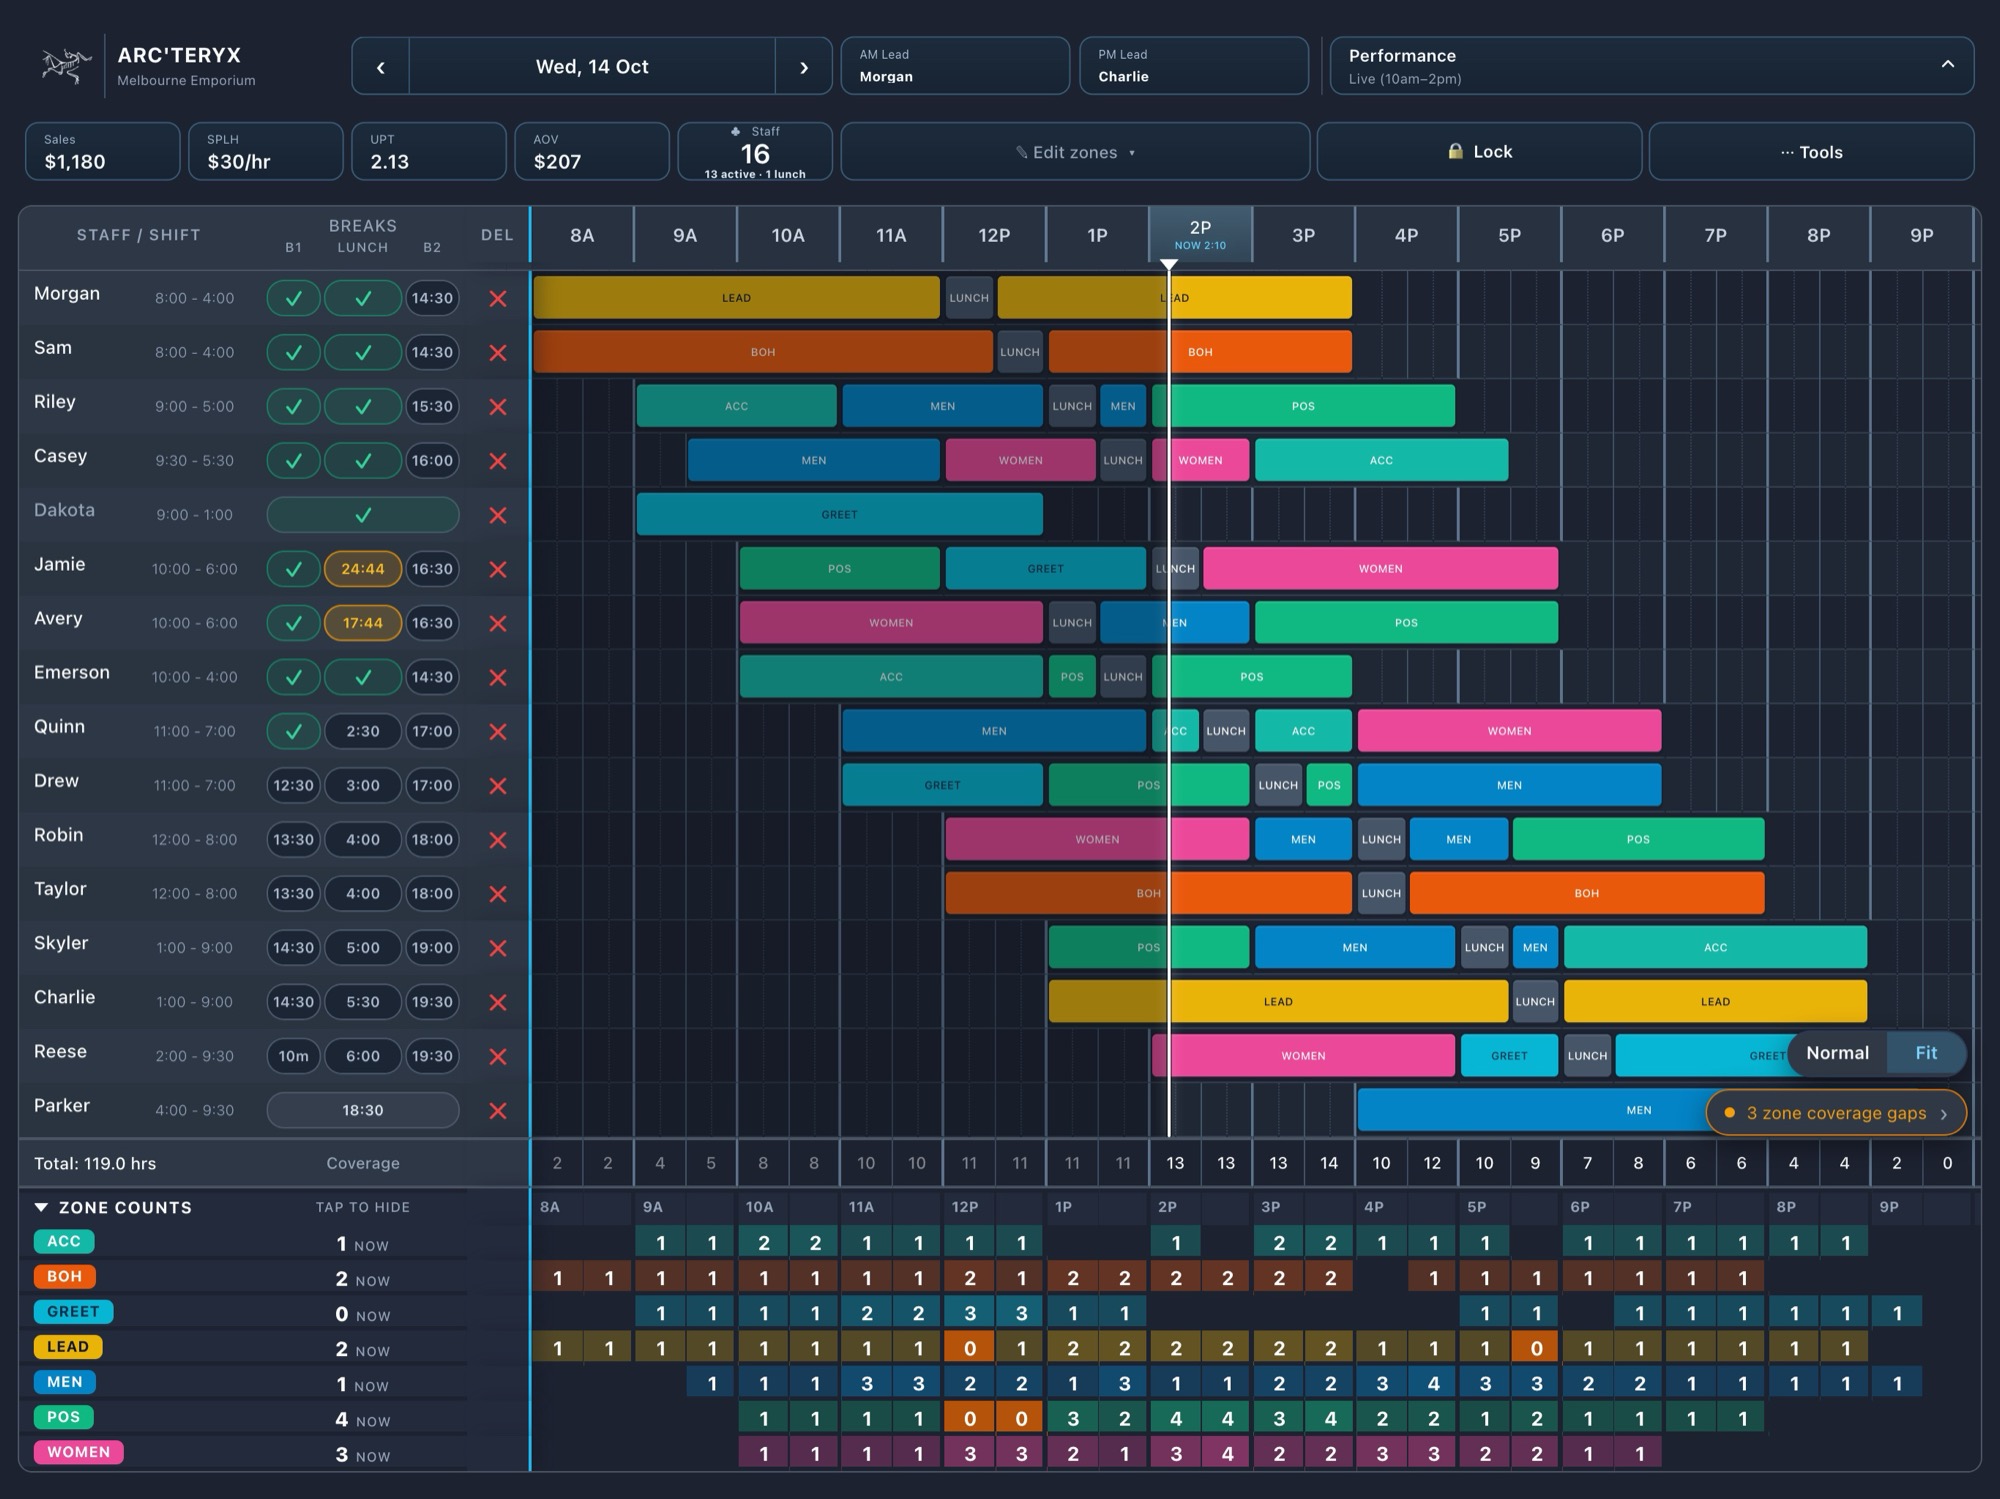Toggle Quinn's B1 break checkmark
2000x1499 pixels.
pos(293,731)
